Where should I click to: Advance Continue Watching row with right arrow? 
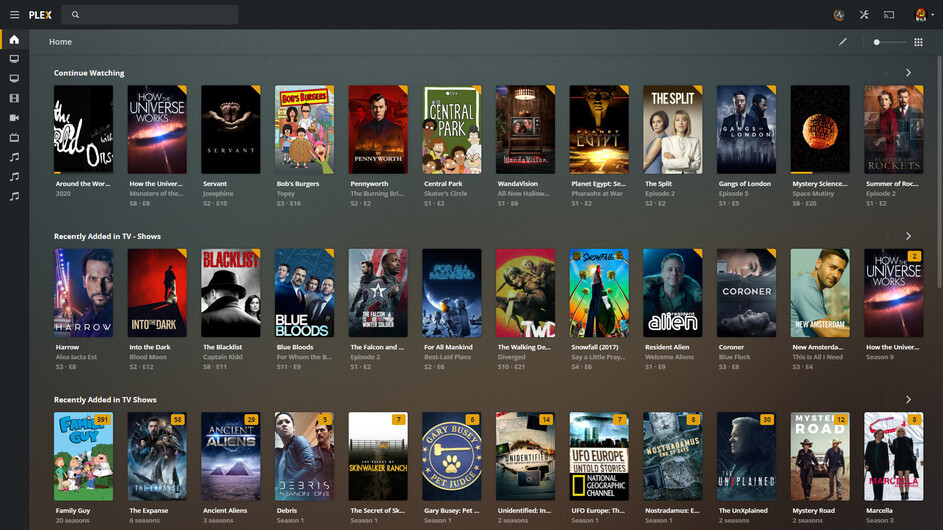click(908, 73)
